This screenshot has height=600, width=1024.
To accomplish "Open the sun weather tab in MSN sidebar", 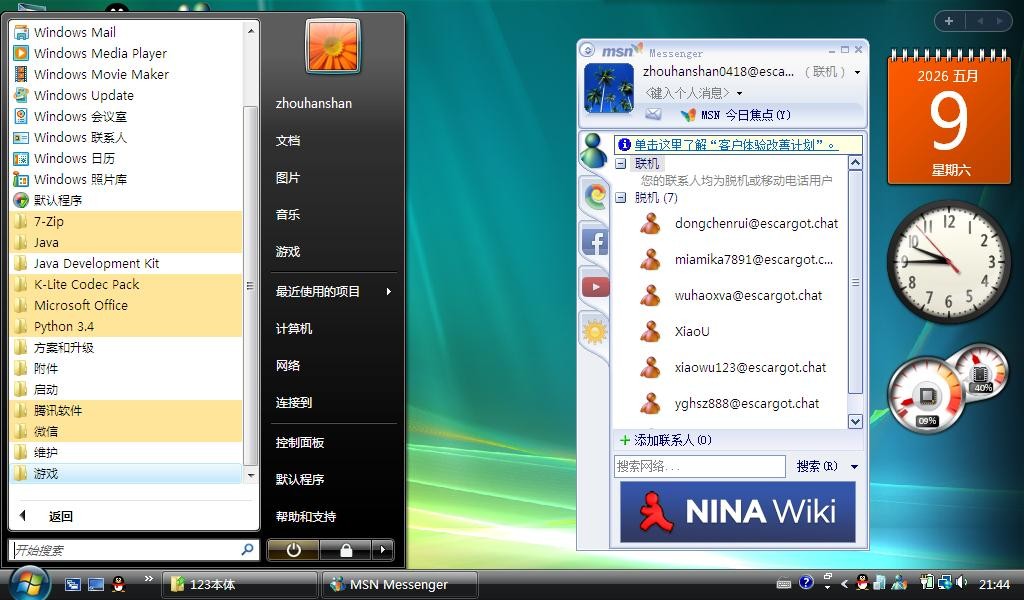I will coord(595,332).
